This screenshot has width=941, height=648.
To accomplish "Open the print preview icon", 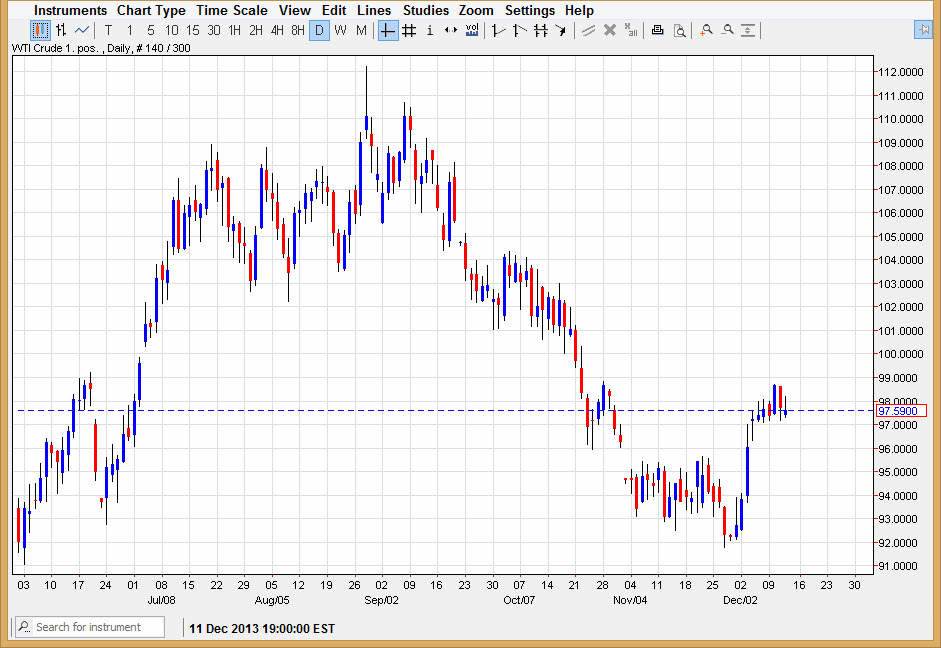I will coord(679,30).
